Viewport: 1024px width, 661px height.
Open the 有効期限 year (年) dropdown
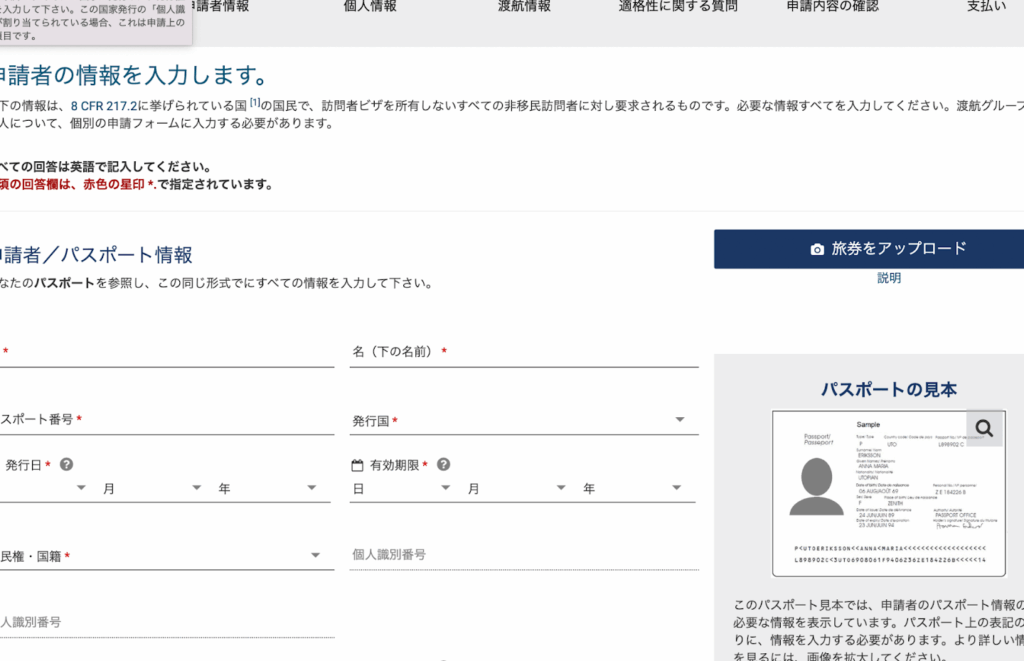632,489
